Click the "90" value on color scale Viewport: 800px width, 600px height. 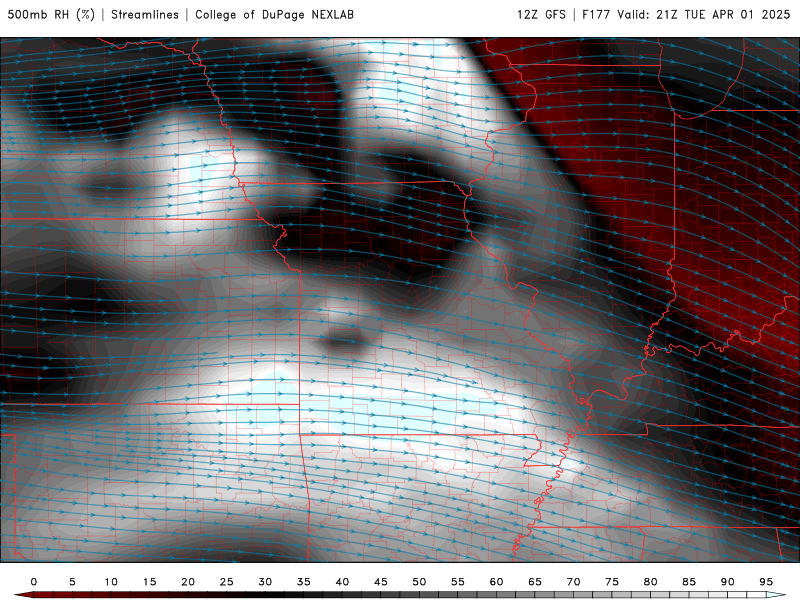pyautogui.click(x=728, y=582)
